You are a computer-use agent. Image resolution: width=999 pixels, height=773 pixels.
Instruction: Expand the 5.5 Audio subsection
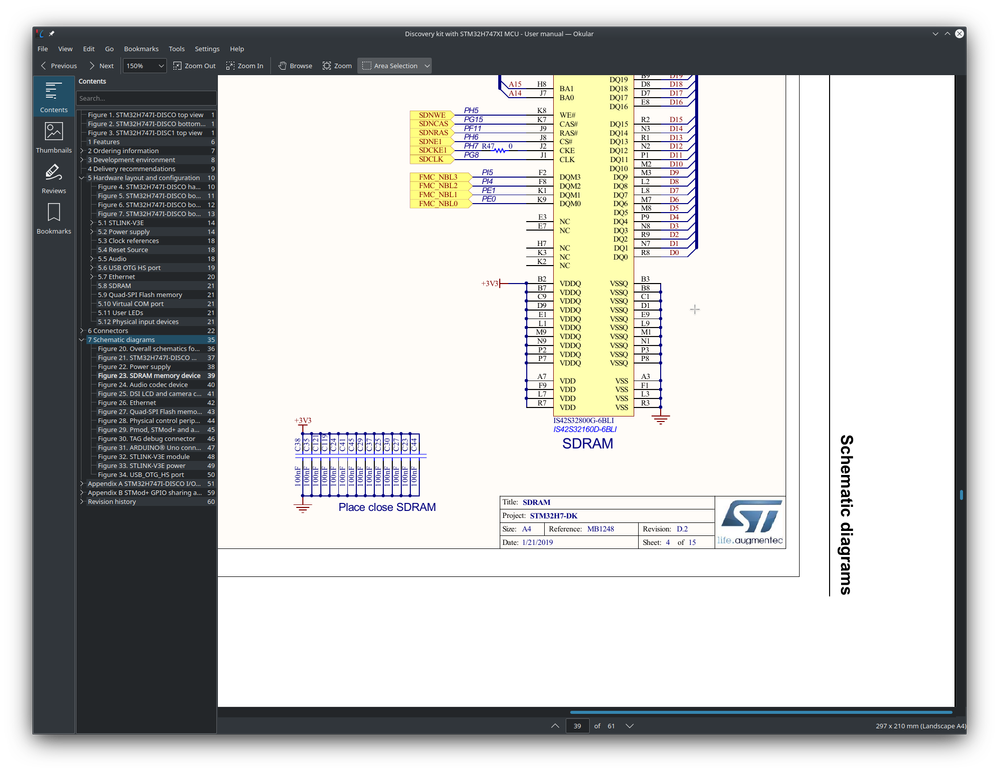pyautogui.click(x=92, y=259)
